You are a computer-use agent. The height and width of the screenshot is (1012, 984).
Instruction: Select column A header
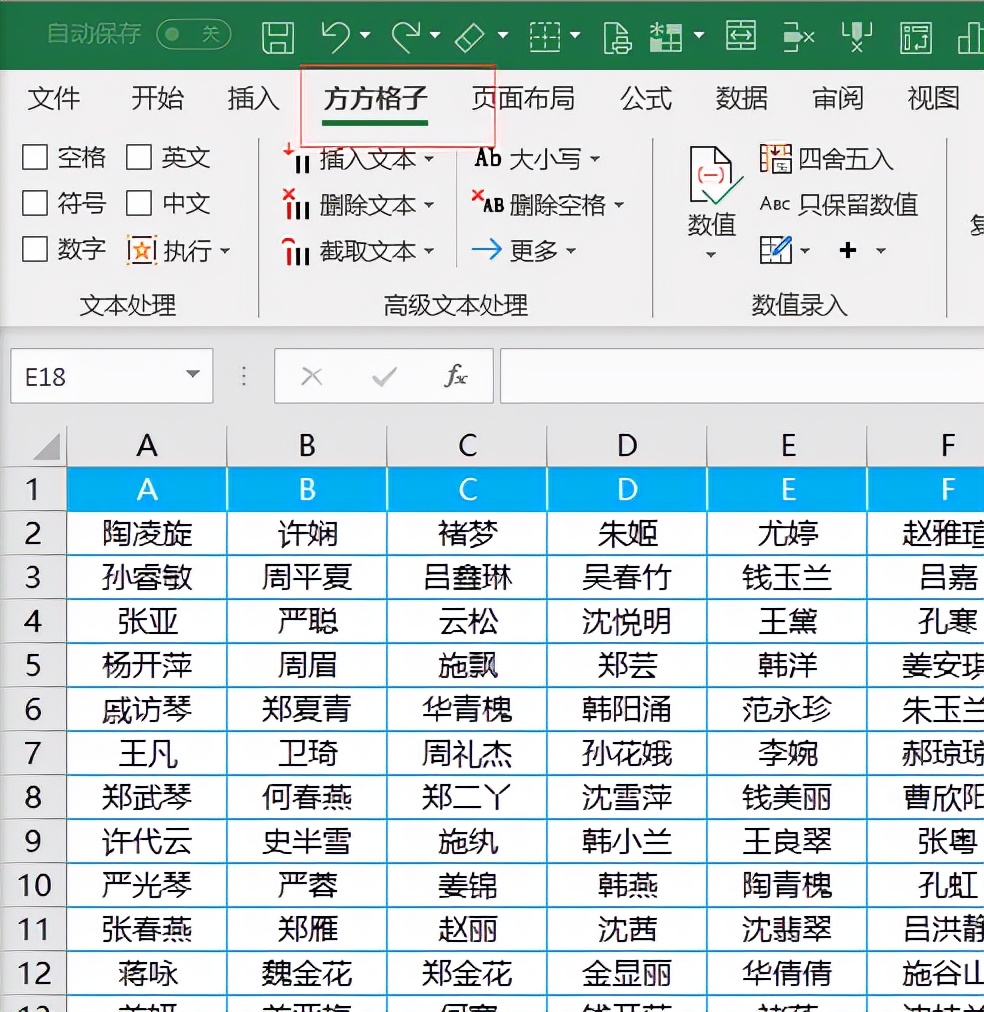click(147, 446)
